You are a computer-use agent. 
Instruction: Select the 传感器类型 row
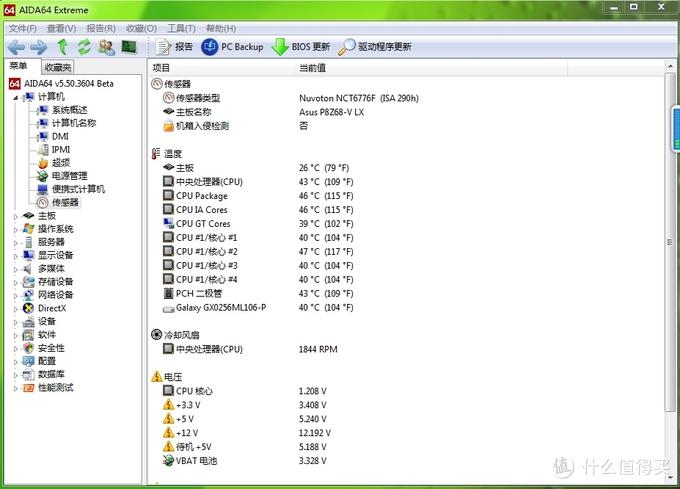pos(291,98)
